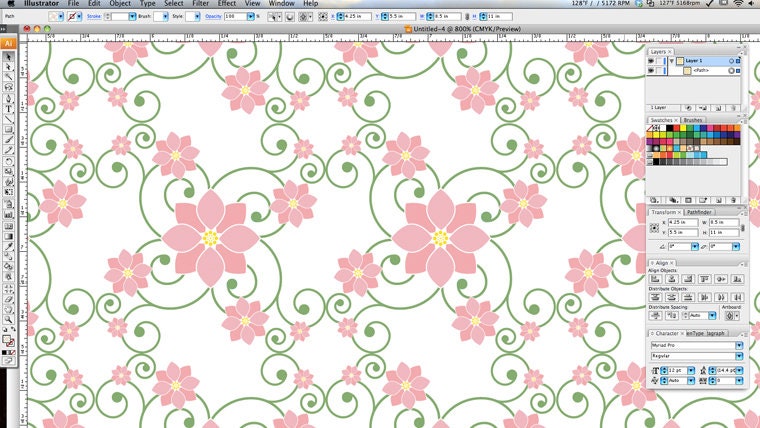
Task: Select the Type tool
Action: click(8, 109)
